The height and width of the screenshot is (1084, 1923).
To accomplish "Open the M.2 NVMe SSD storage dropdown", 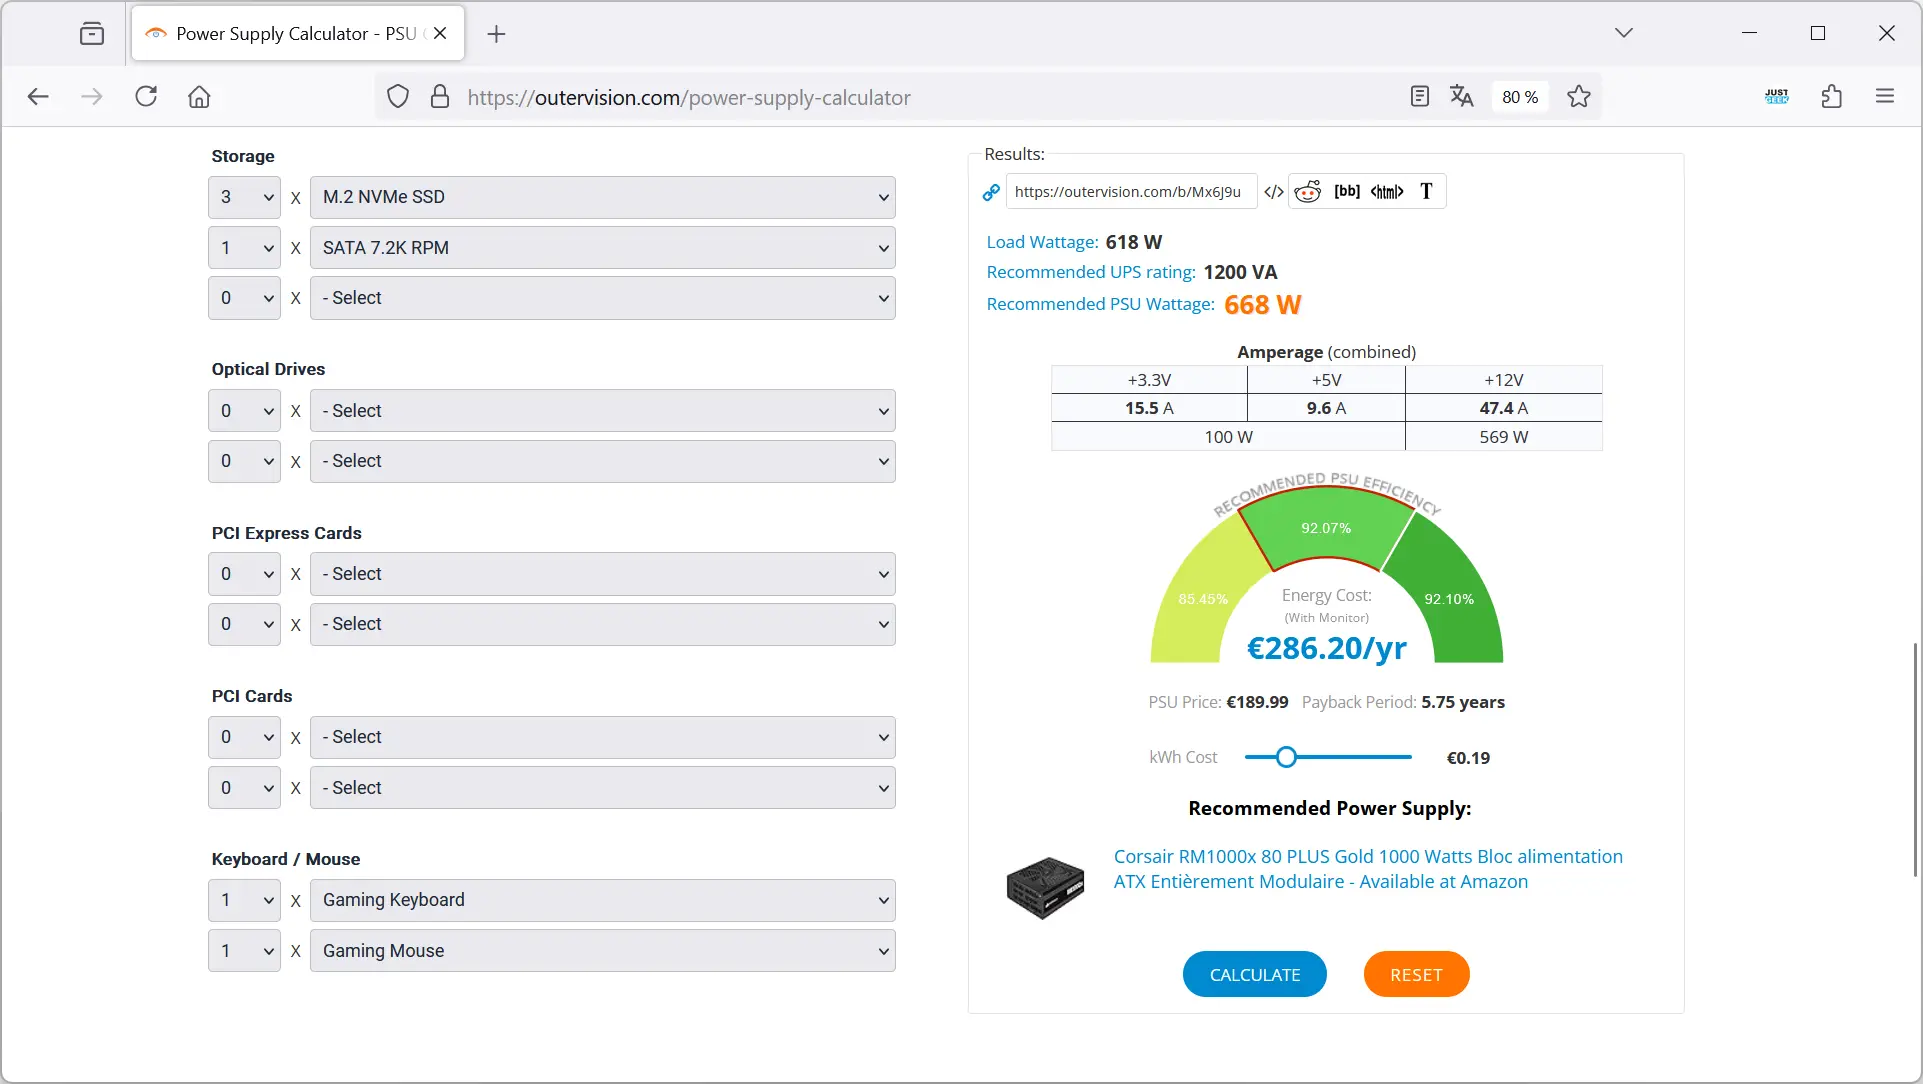I will click(x=602, y=197).
